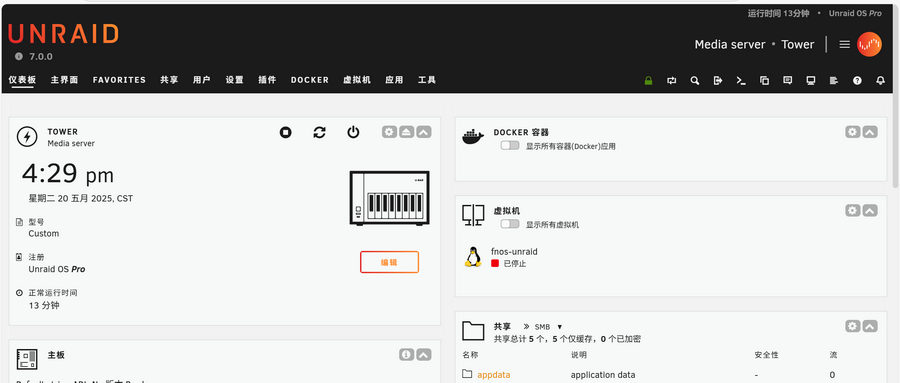The width and height of the screenshot is (900, 383).
Task: Click the '安全性' column header
Action: (766, 355)
